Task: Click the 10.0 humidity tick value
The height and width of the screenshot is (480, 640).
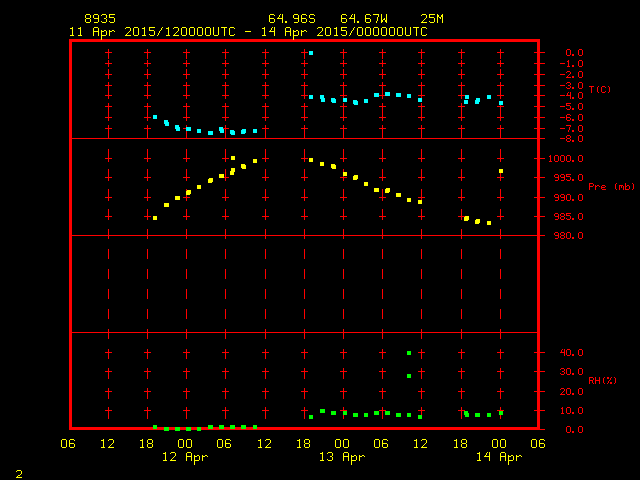Action: click(x=571, y=411)
